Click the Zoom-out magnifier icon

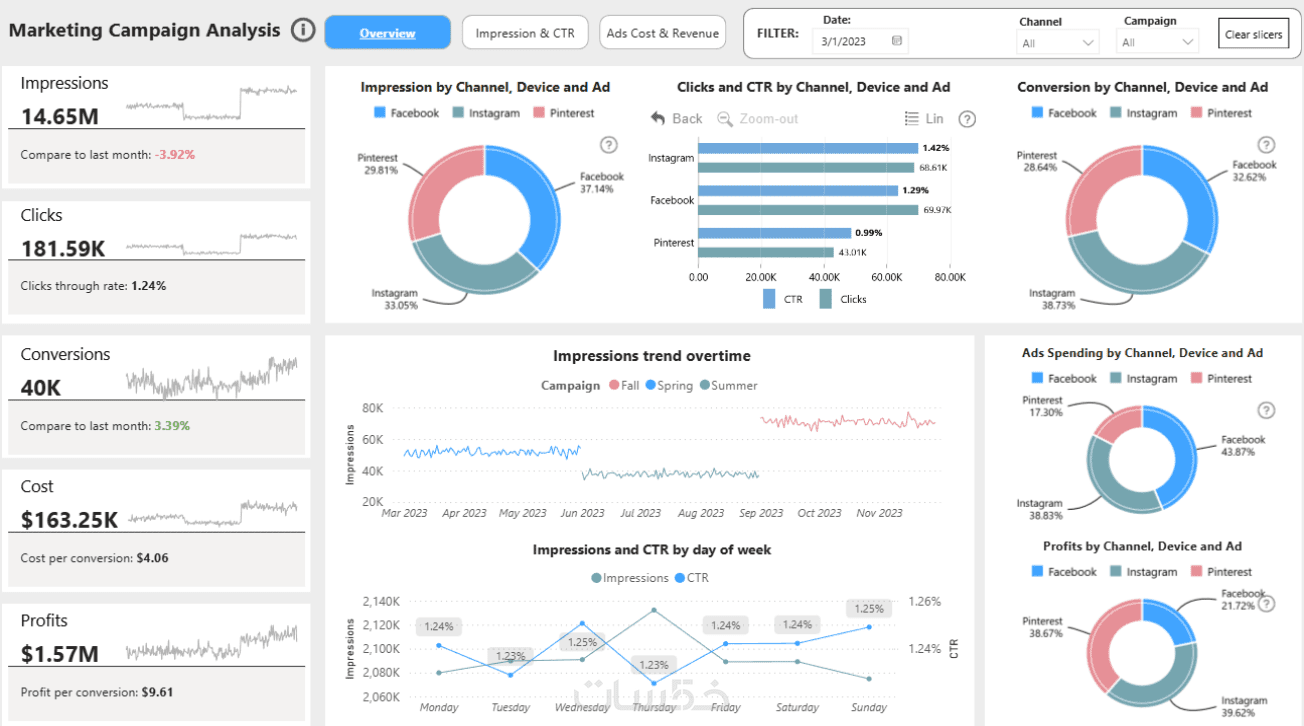pyautogui.click(x=725, y=118)
